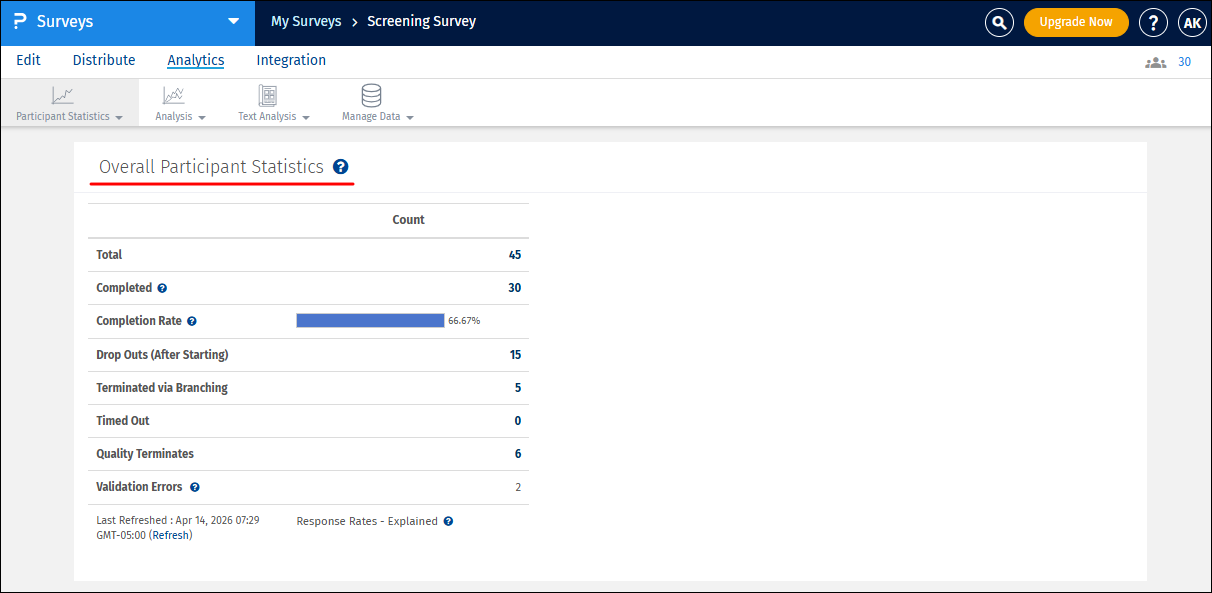Click the Analysis graph icon
Screen dimensions: 1212x593
tap(173, 96)
